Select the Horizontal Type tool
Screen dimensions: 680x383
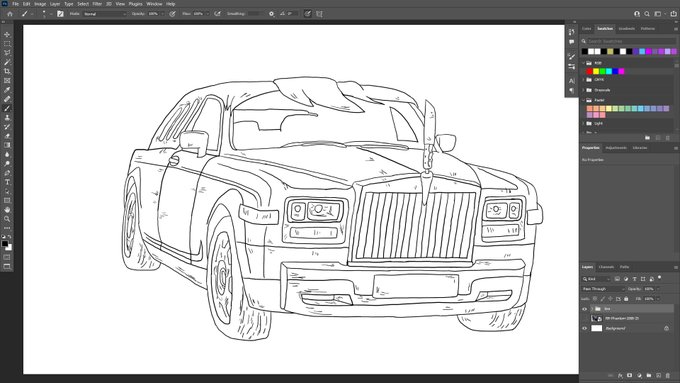click(x=7, y=182)
